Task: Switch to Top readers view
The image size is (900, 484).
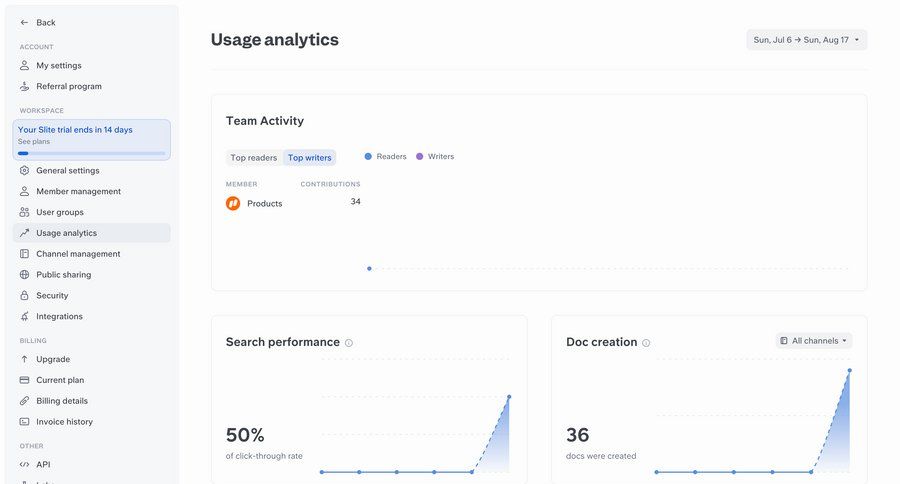Action: pyautogui.click(x=253, y=158)
